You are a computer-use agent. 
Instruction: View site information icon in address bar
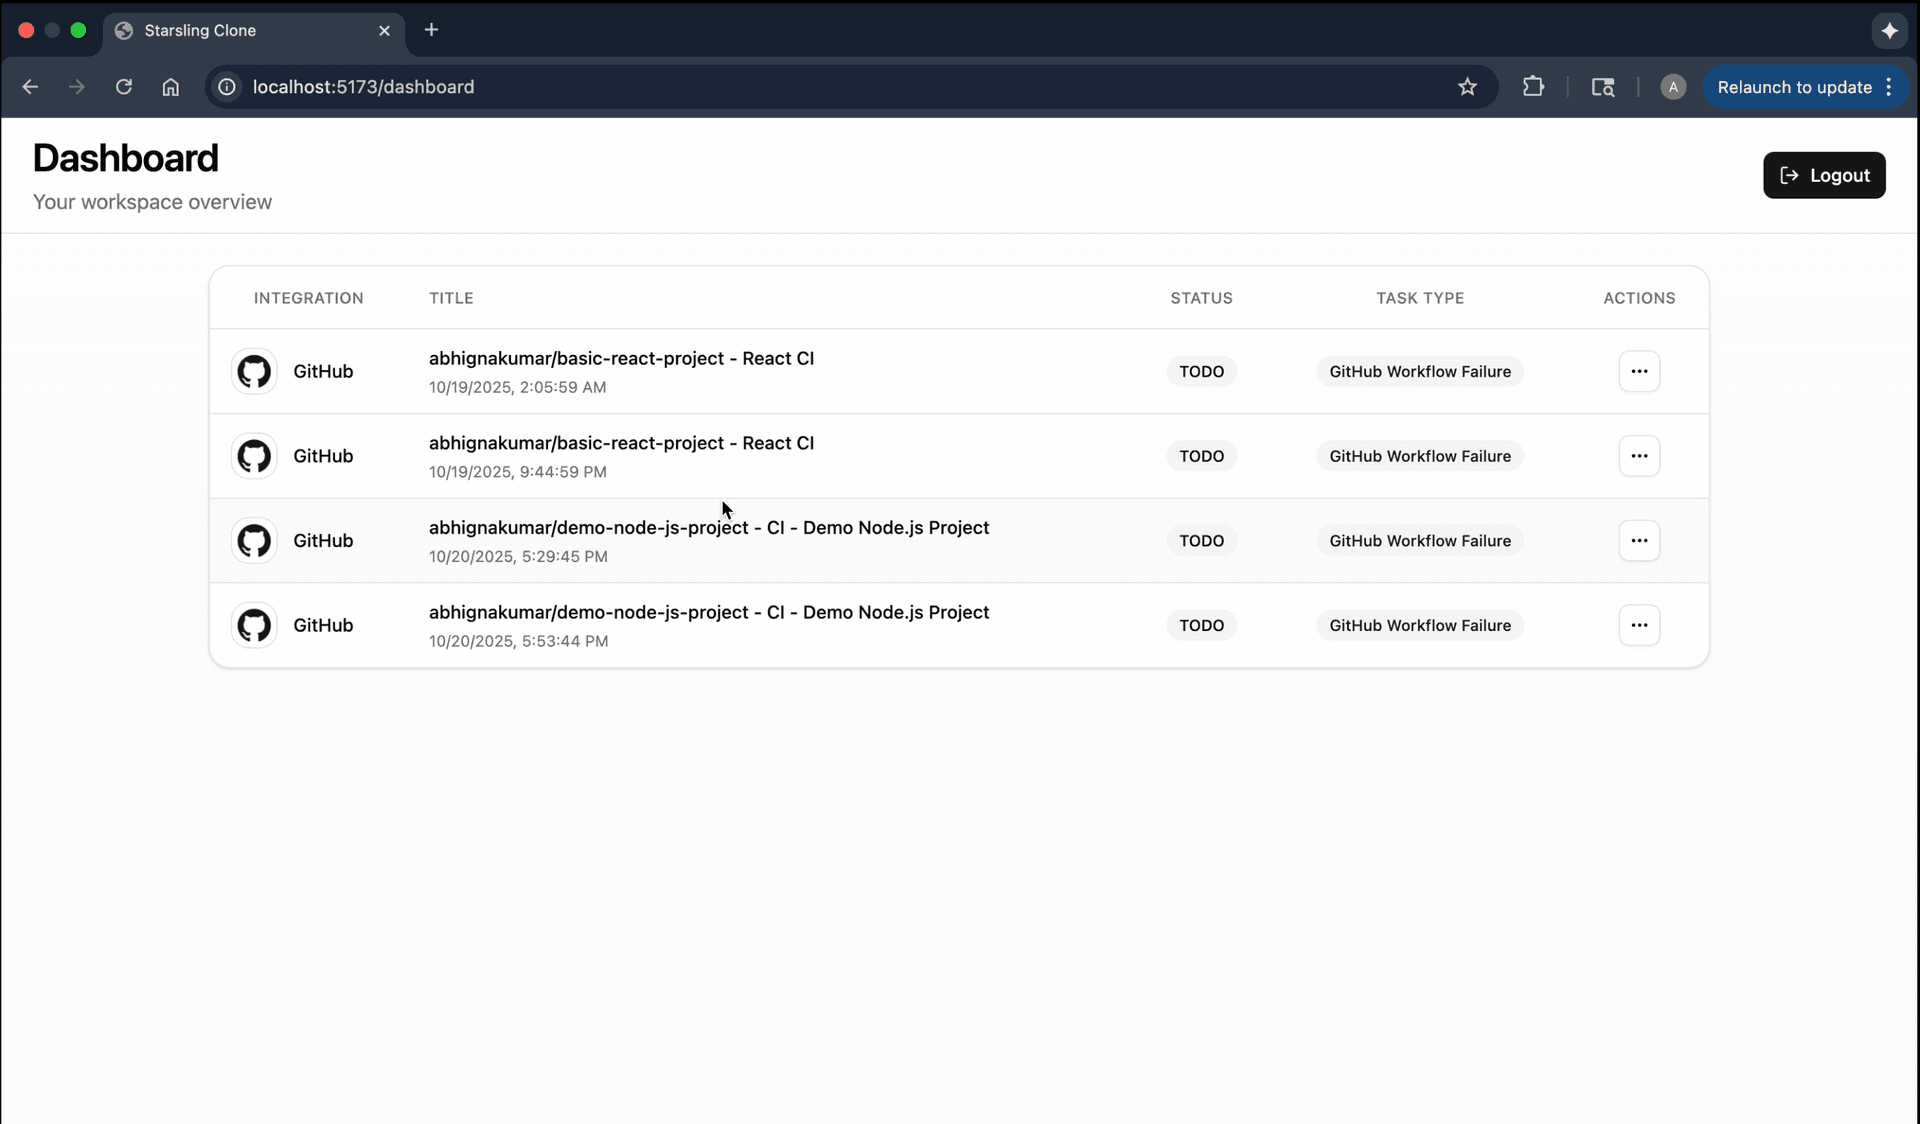coord(228,87)
